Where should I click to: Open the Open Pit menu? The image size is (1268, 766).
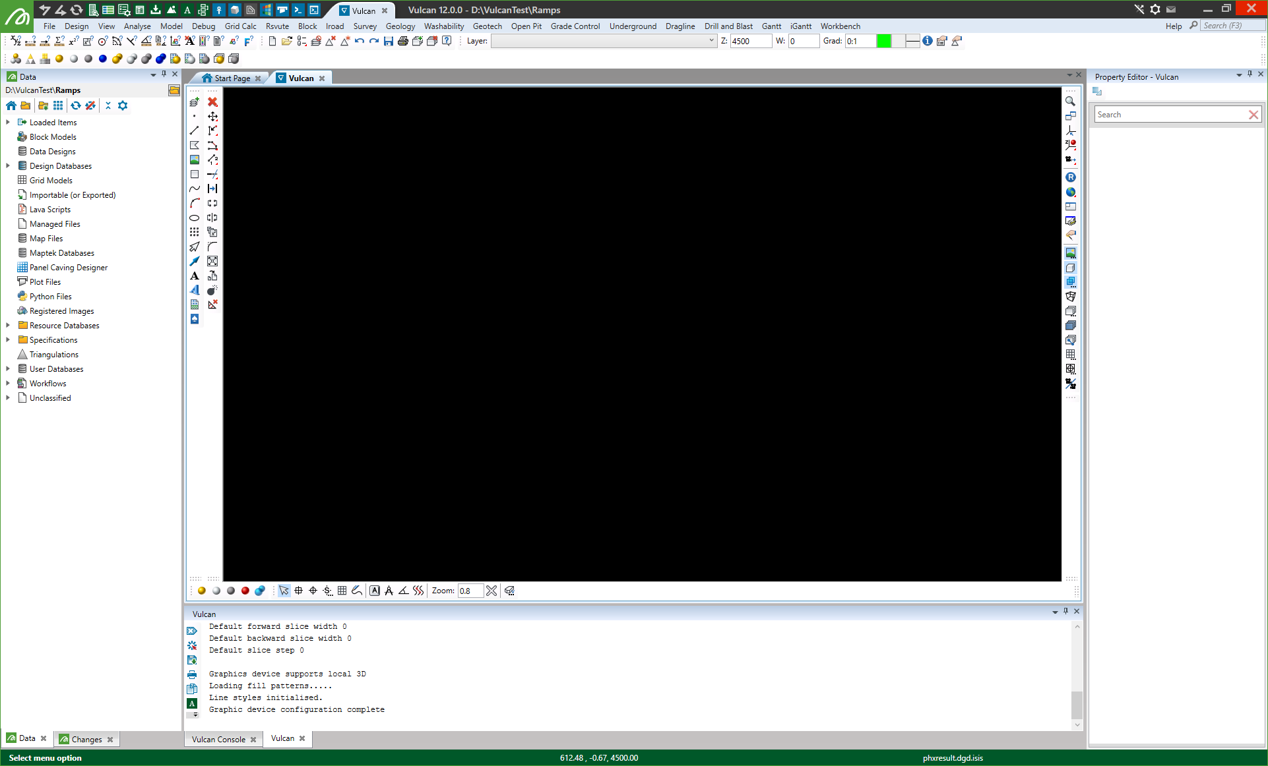[526, 26]
